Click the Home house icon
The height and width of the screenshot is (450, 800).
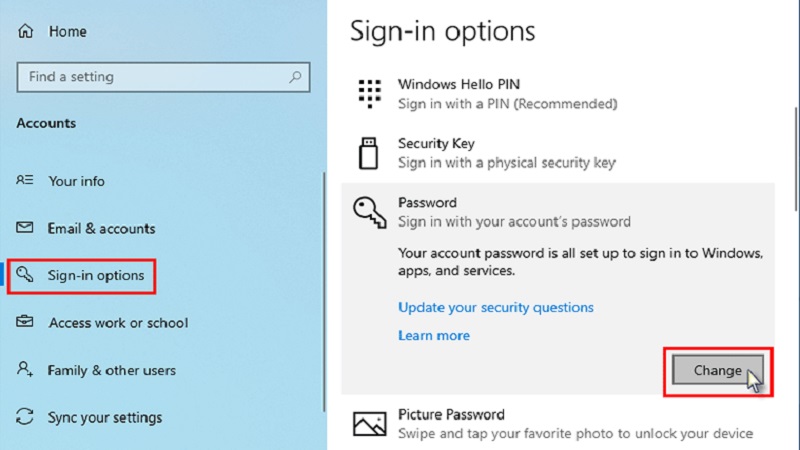26,32
